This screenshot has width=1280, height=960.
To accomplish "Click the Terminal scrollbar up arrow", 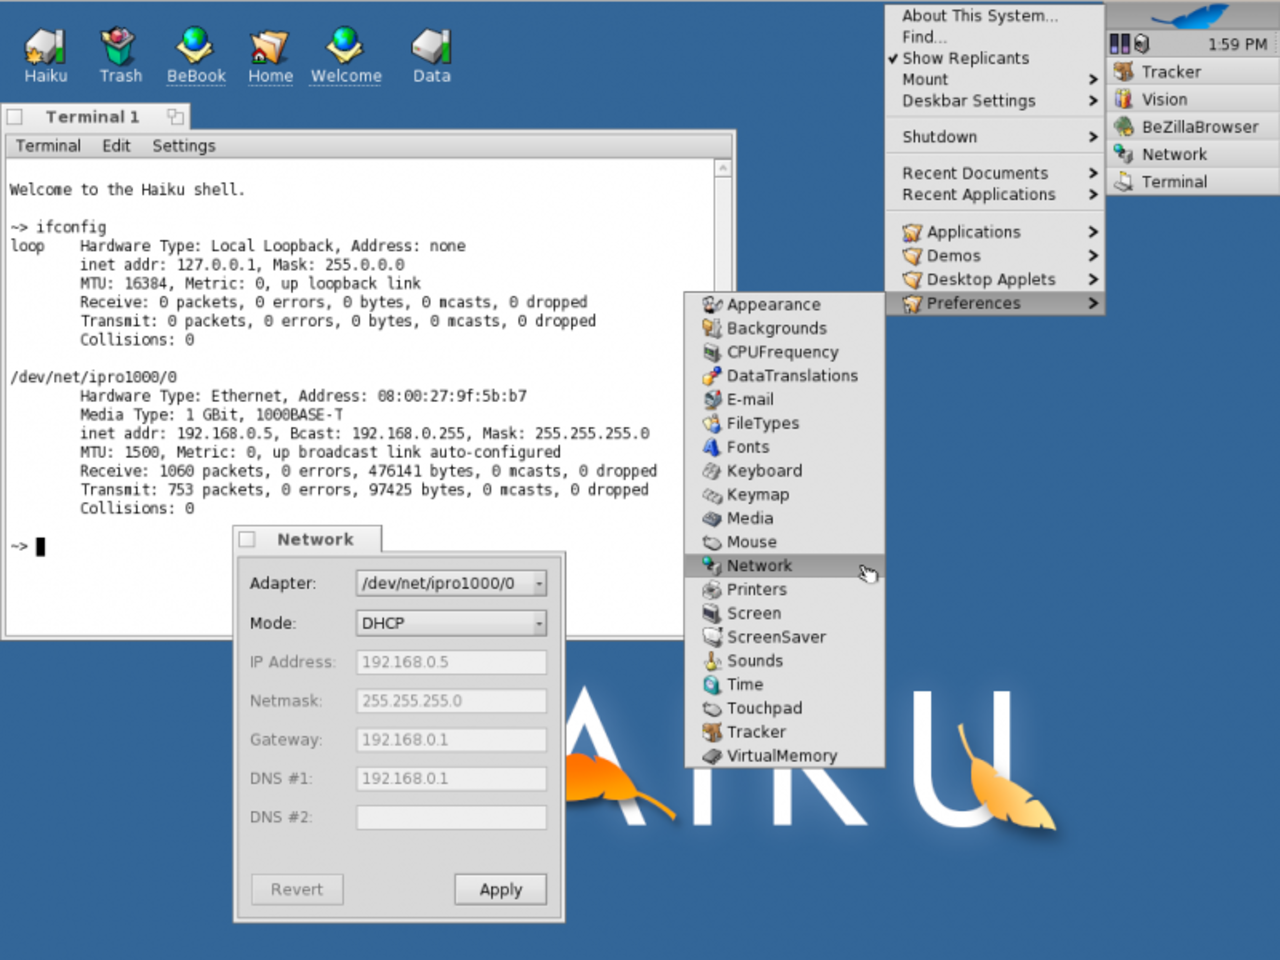I will (723, 169).
